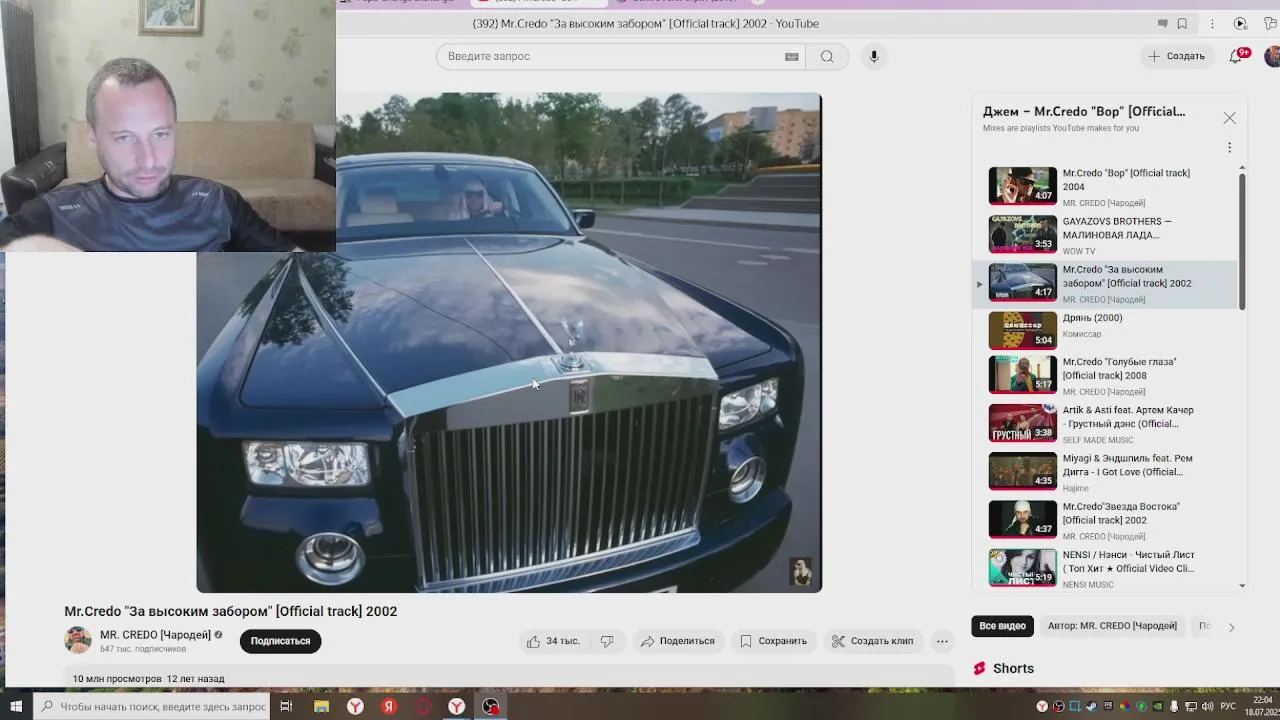Open the taskbar clock showing 22:04
Screen dimensions: 1280x720
tap(1262, 707)
